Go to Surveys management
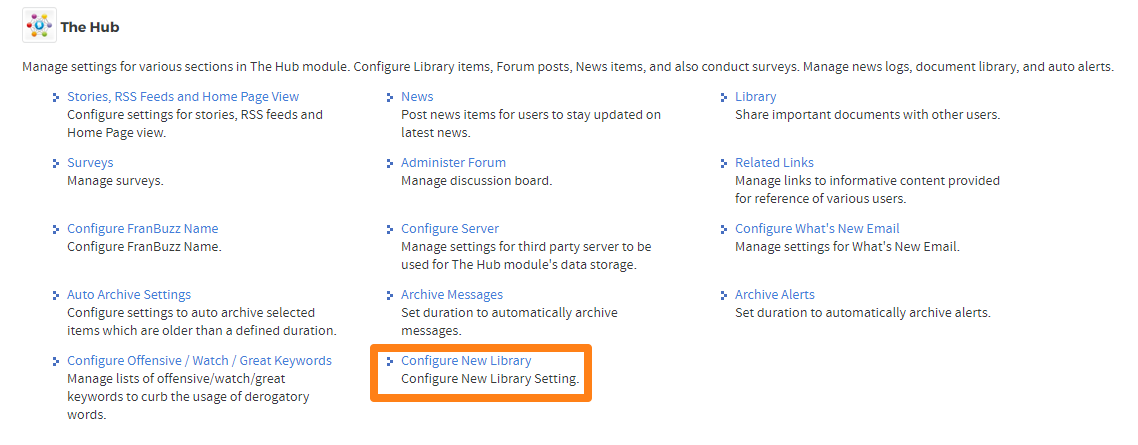The width and height of the screenshot is (1138, 445). 90,163
